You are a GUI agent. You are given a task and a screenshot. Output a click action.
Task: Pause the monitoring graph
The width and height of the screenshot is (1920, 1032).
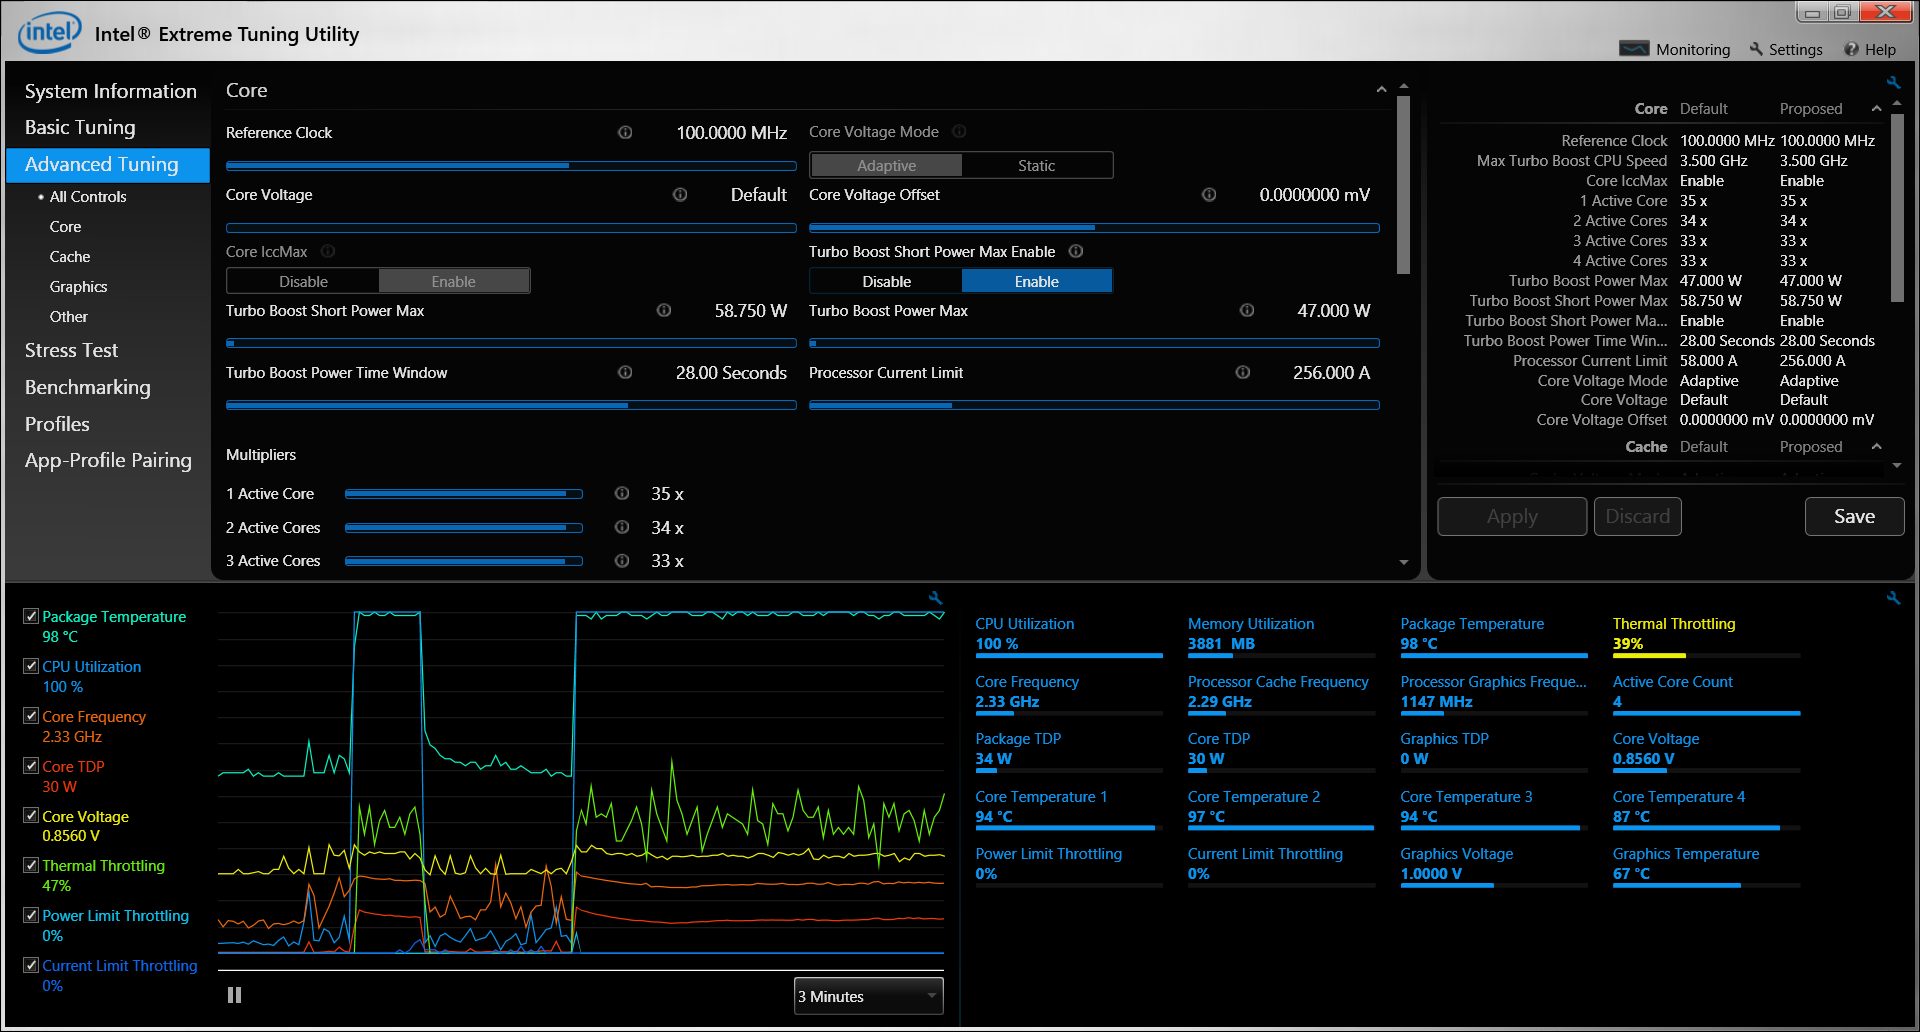click(234, 995)
